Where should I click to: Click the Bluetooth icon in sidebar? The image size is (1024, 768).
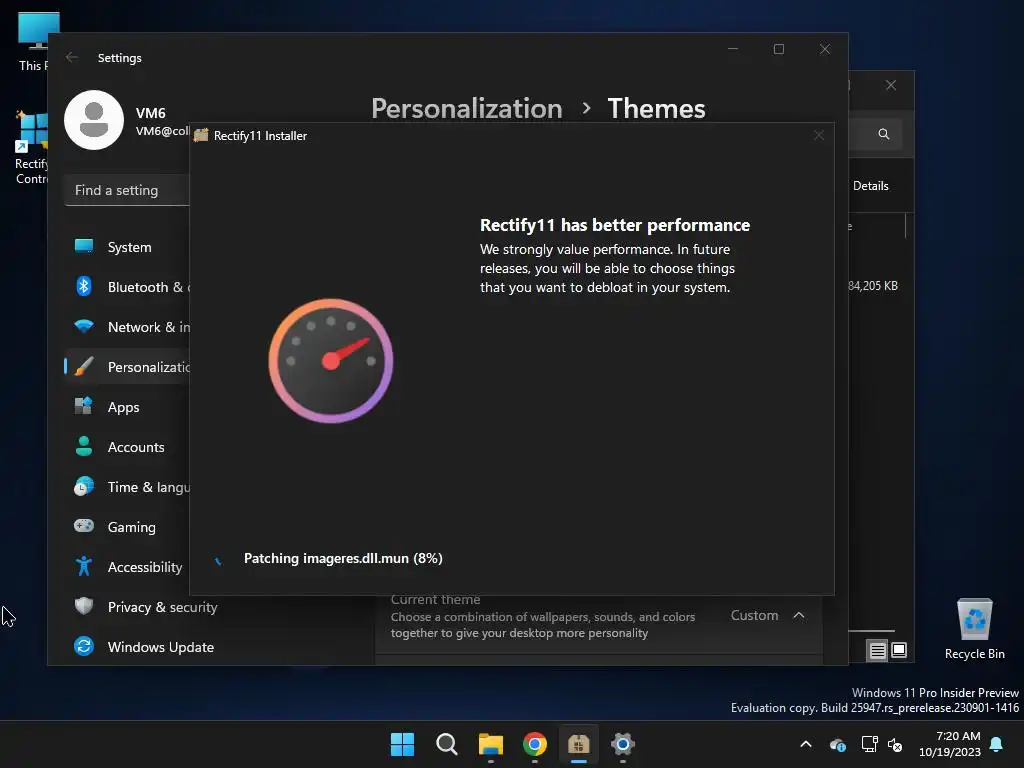[84, 286]
